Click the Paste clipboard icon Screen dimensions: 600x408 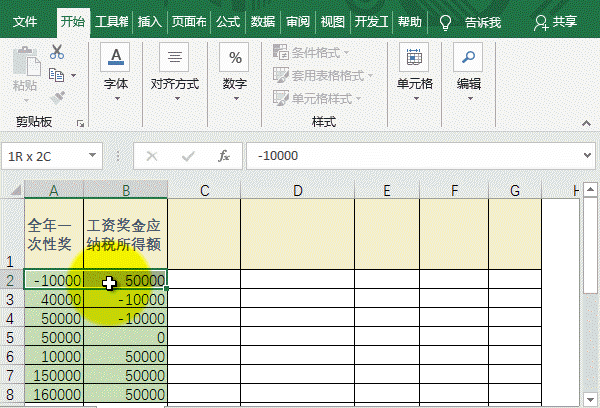[x=25, y=68]
